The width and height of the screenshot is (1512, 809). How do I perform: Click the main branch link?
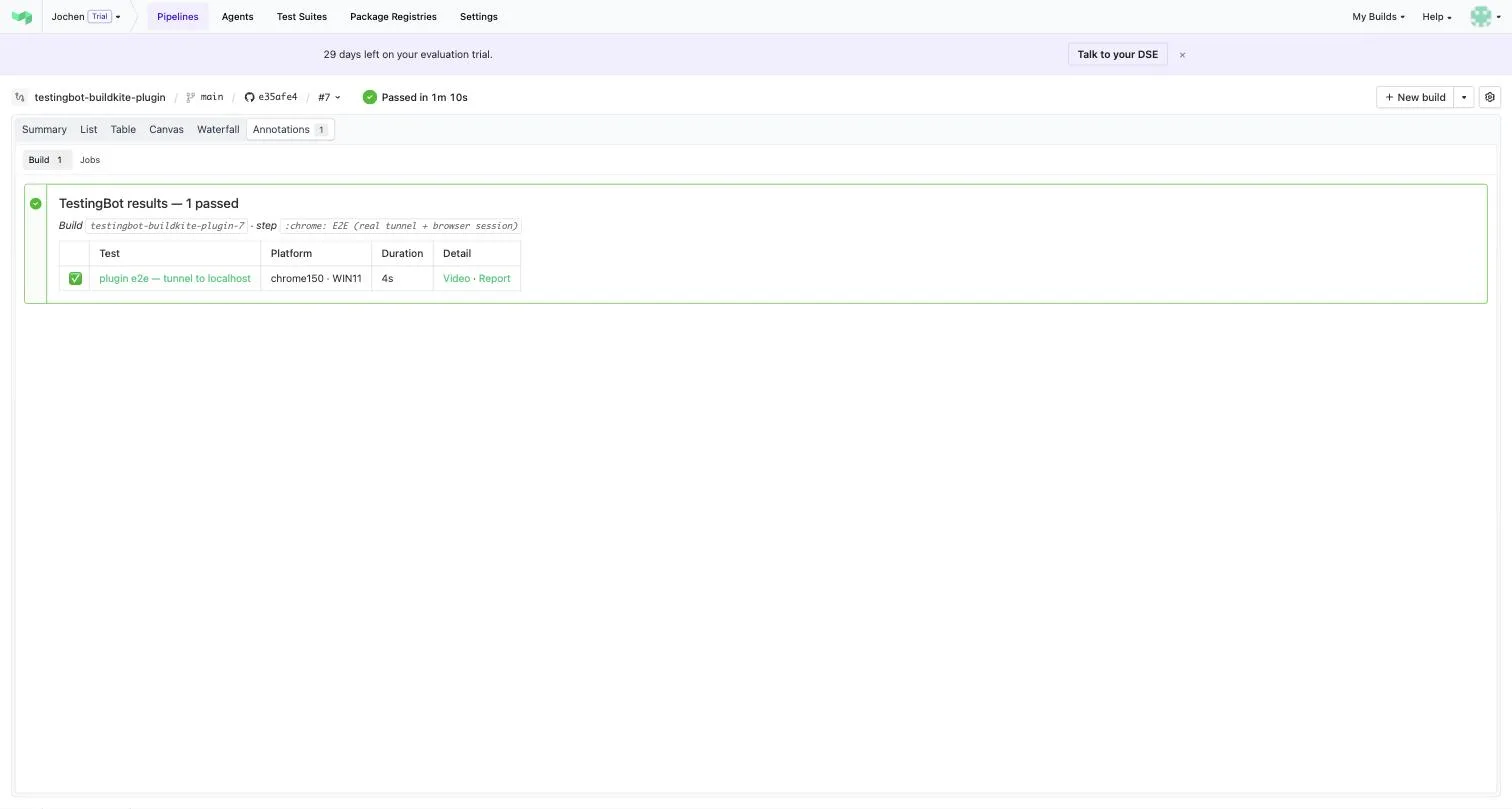205,98
